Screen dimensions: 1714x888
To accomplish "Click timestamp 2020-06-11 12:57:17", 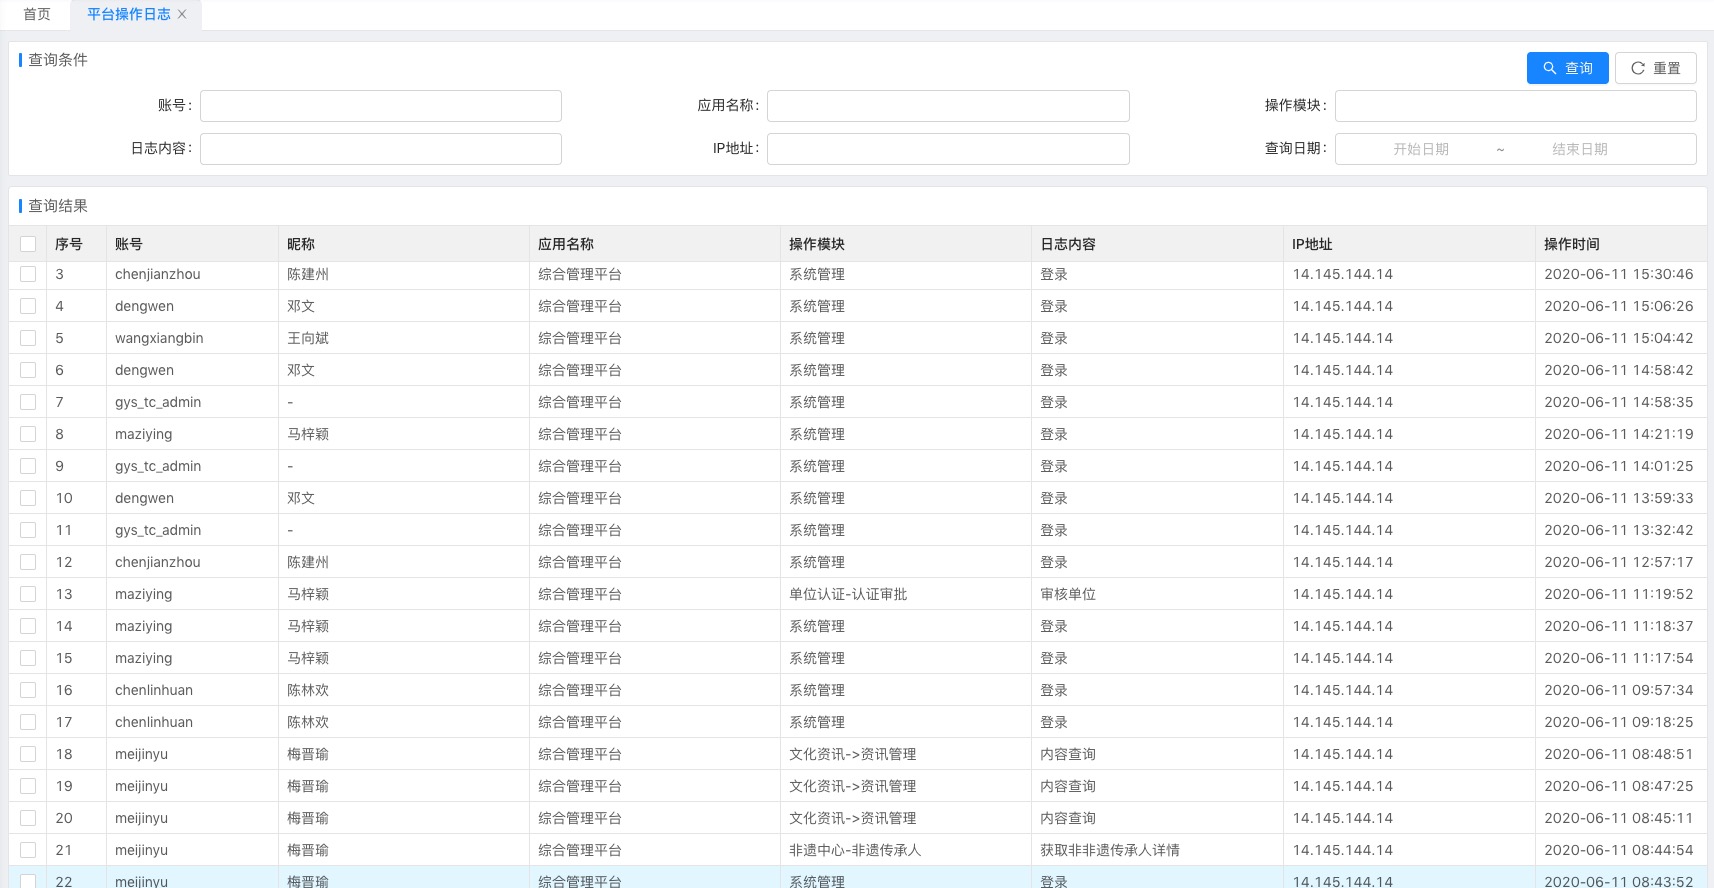I will pos(1619,562).
